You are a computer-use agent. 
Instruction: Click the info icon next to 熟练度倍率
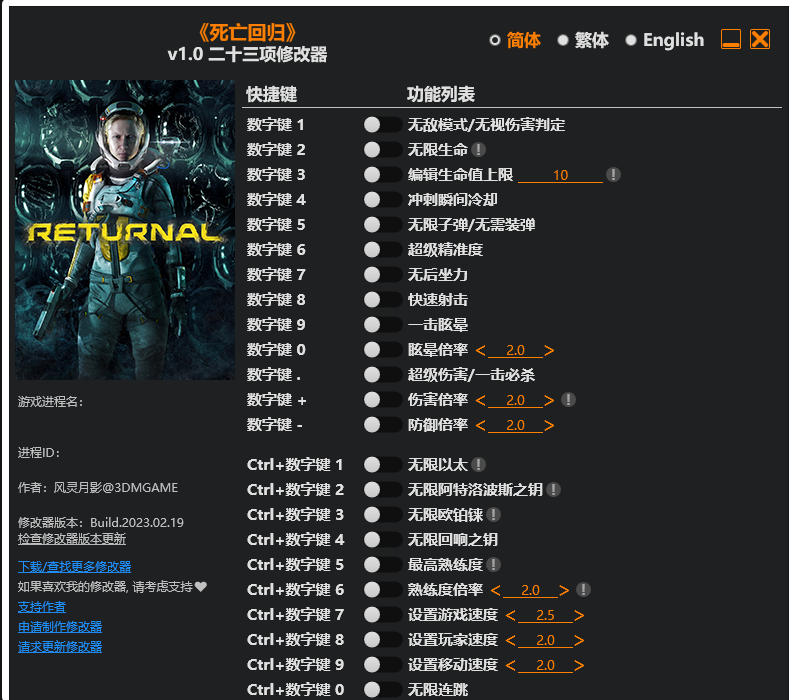pyautogui.click(x=584, y=590)
